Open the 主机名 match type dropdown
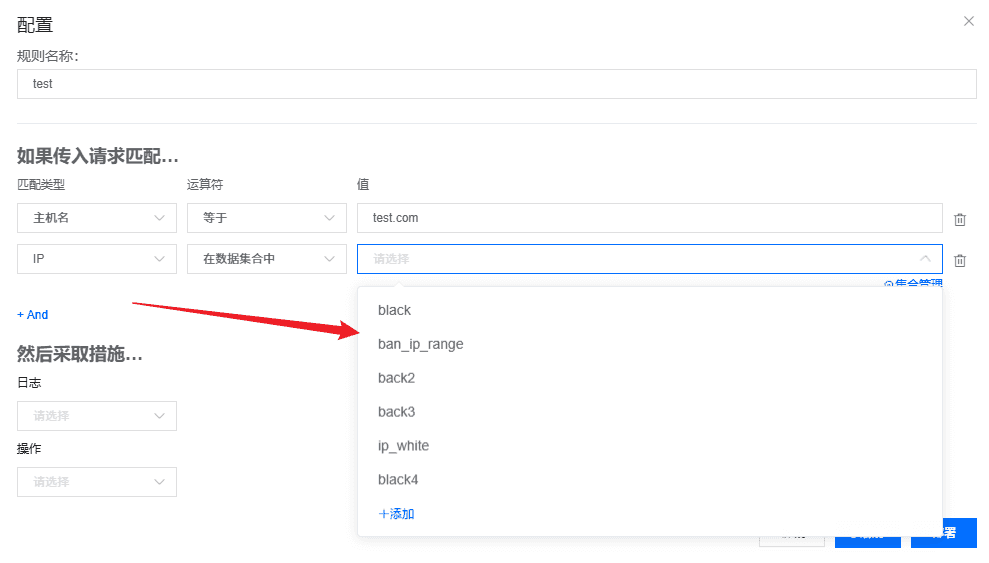Viewport: 989px width, 563px height. click(96, 218)
